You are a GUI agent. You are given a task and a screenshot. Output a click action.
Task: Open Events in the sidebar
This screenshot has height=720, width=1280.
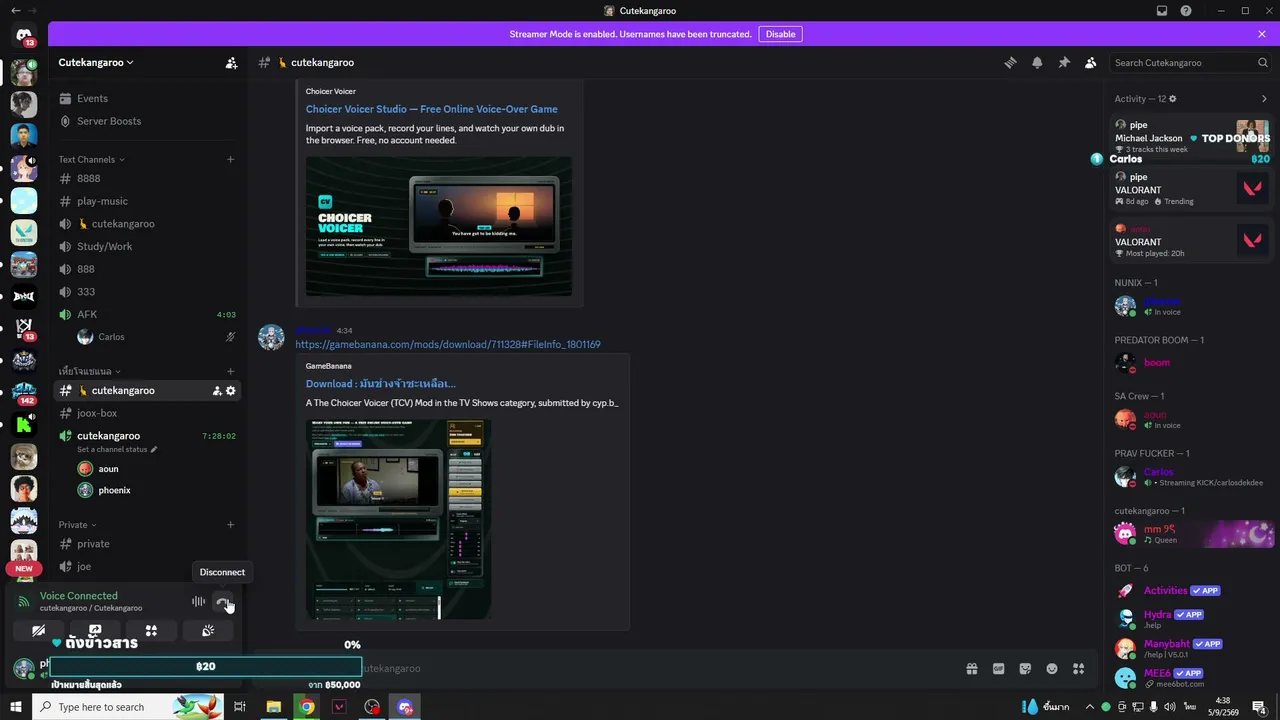pyautogui.click(x=146, y=98)
